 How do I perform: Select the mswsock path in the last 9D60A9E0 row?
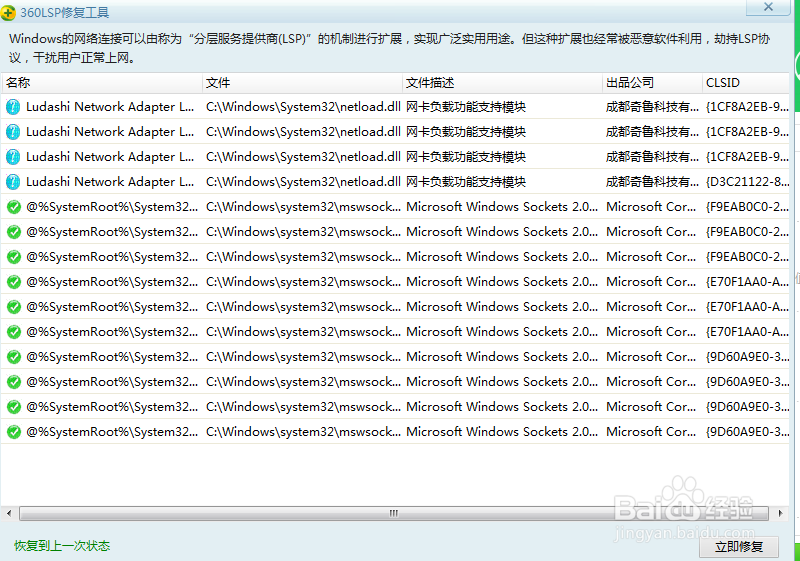[303, 431]
